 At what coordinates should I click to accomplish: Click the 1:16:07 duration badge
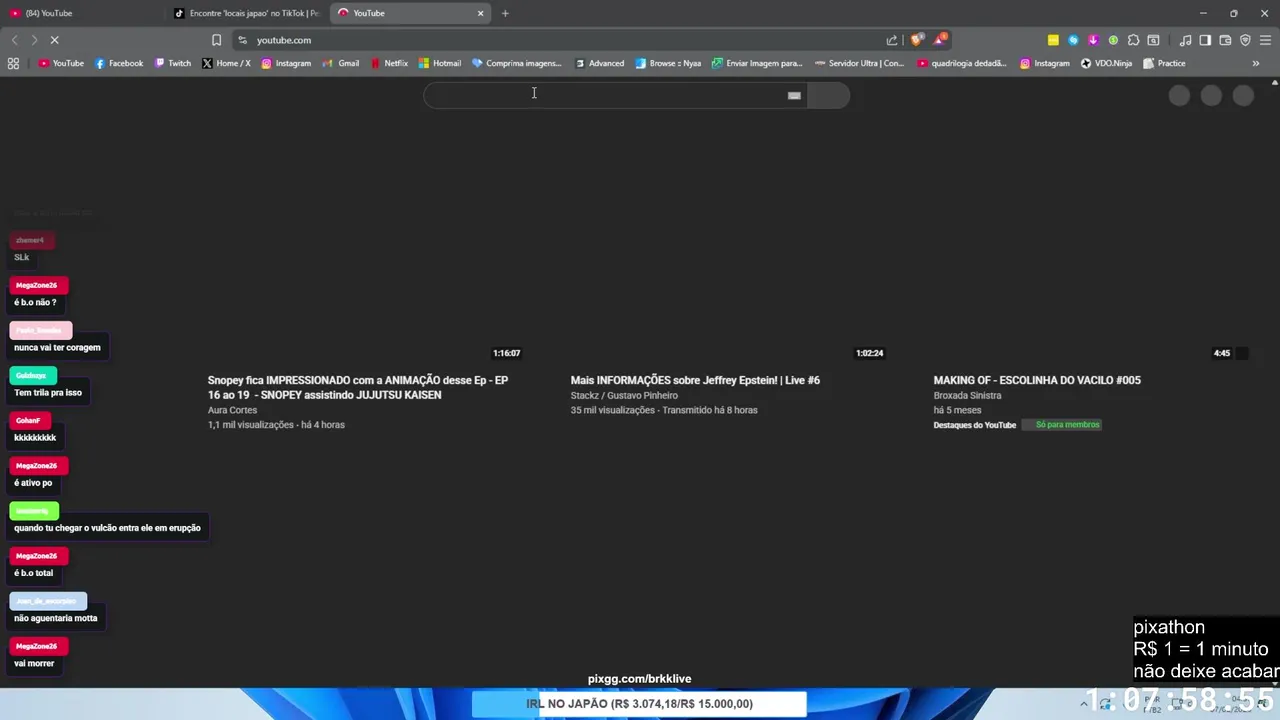tap(507, 353)
